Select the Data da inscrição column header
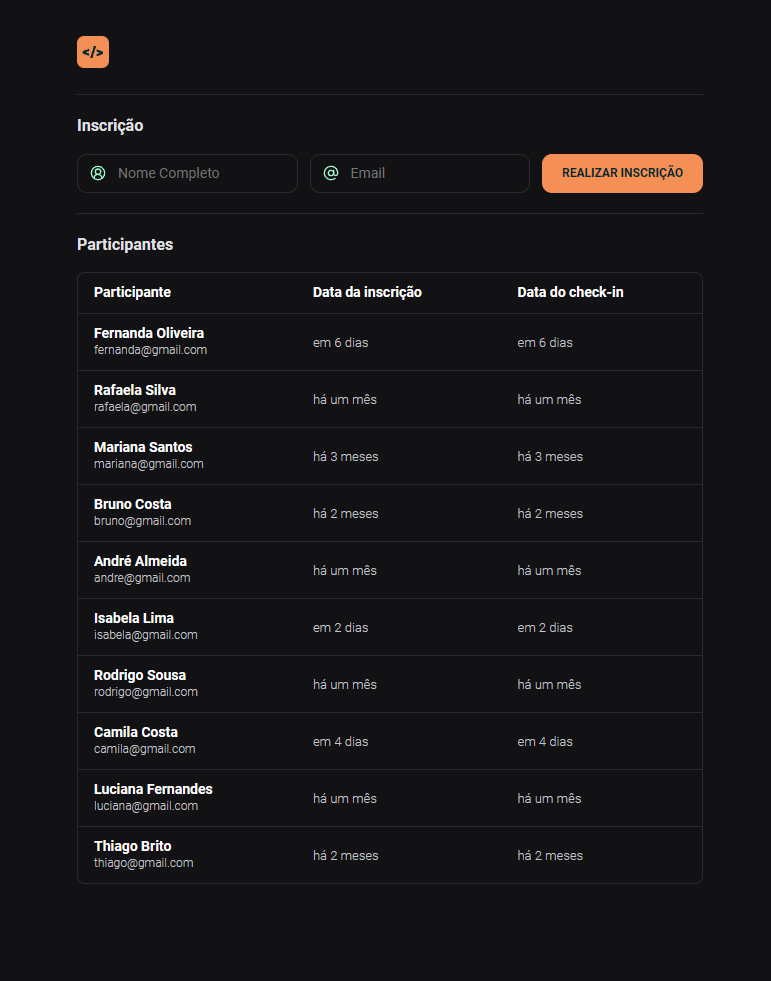The width and height of the screenshot is (771, 981). click(367, 292)
